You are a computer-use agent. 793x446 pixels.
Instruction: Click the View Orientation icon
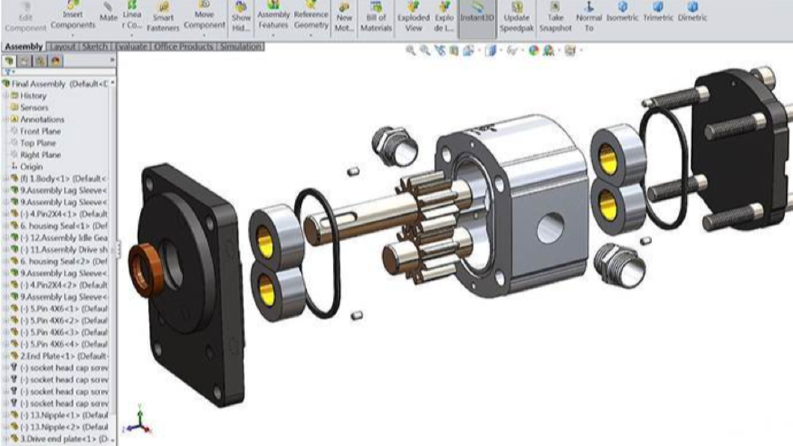click(469, 50)
